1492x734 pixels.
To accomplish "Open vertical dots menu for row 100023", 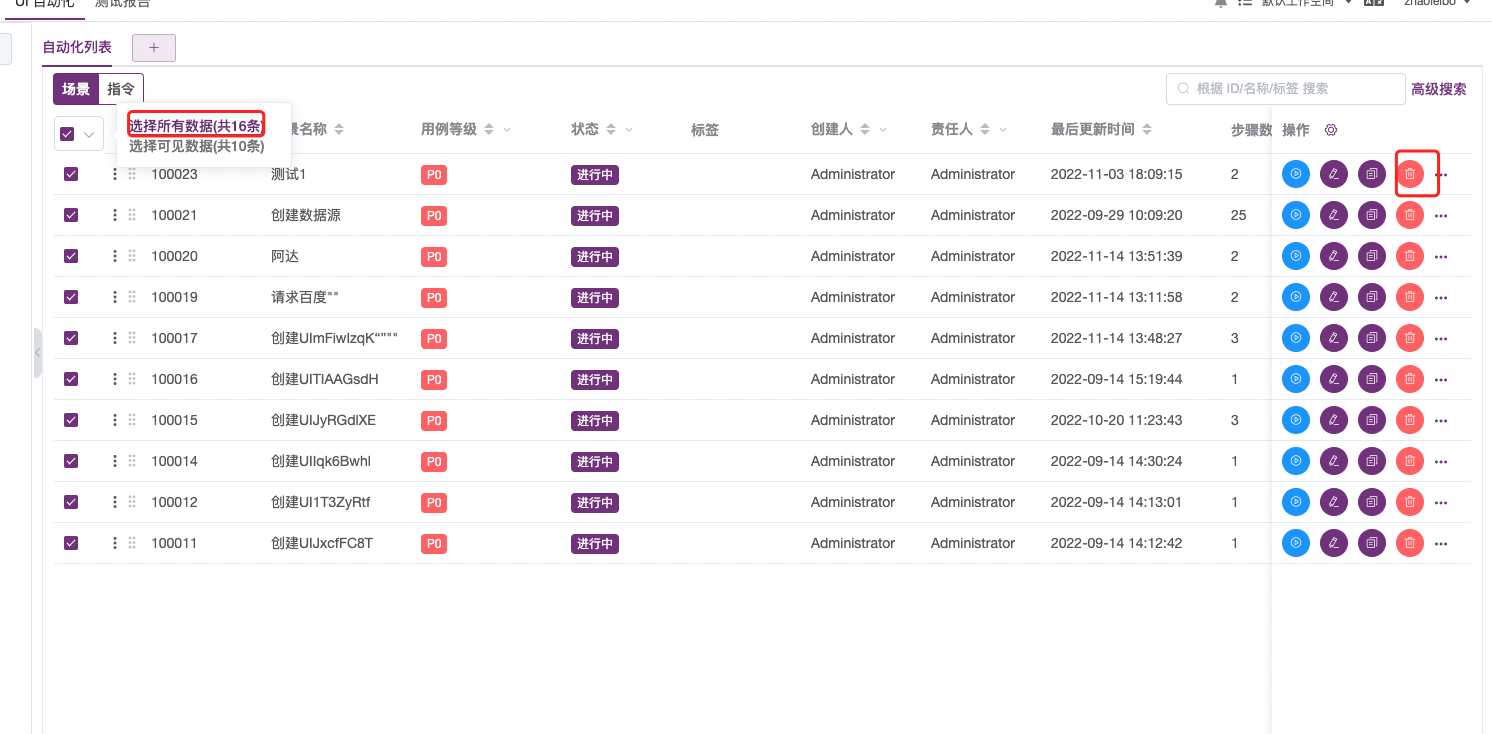I will coord(114,174).
